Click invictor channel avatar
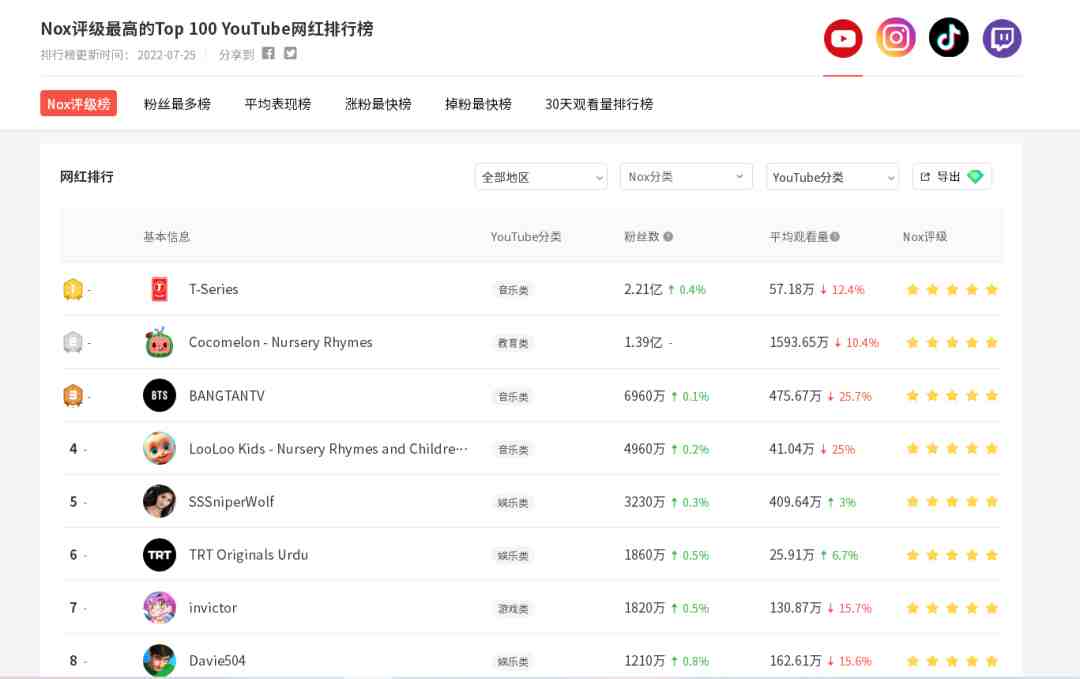This screenshot has width=1080, height=679. coord(159,607)
